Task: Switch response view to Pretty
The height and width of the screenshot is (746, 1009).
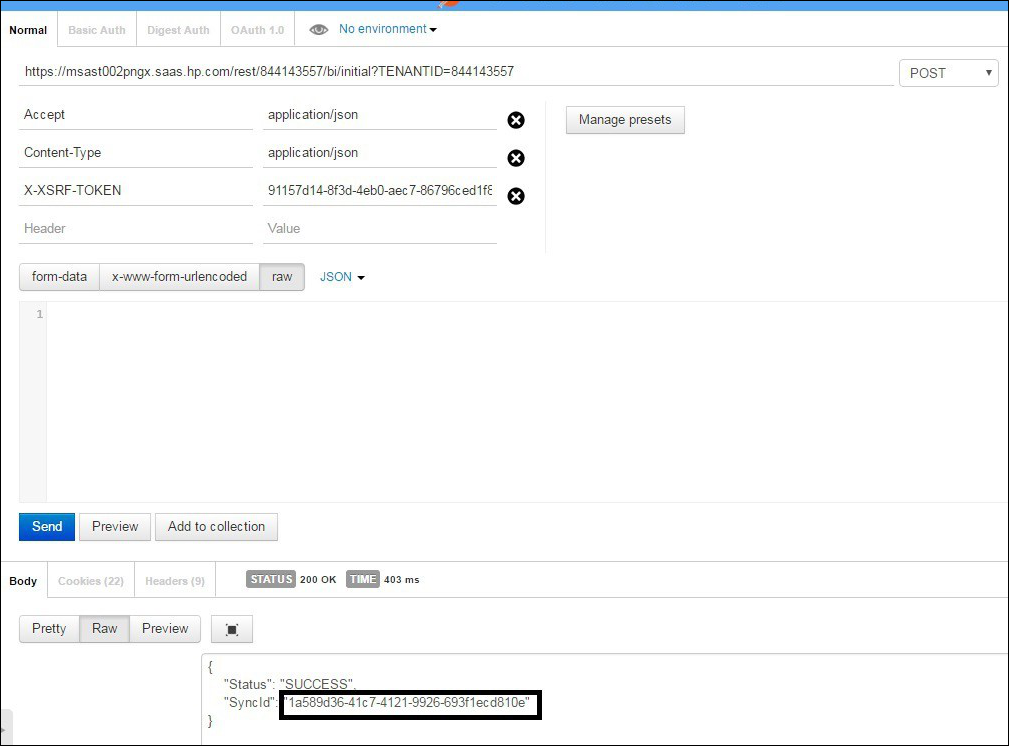Action: coord(49,629)
